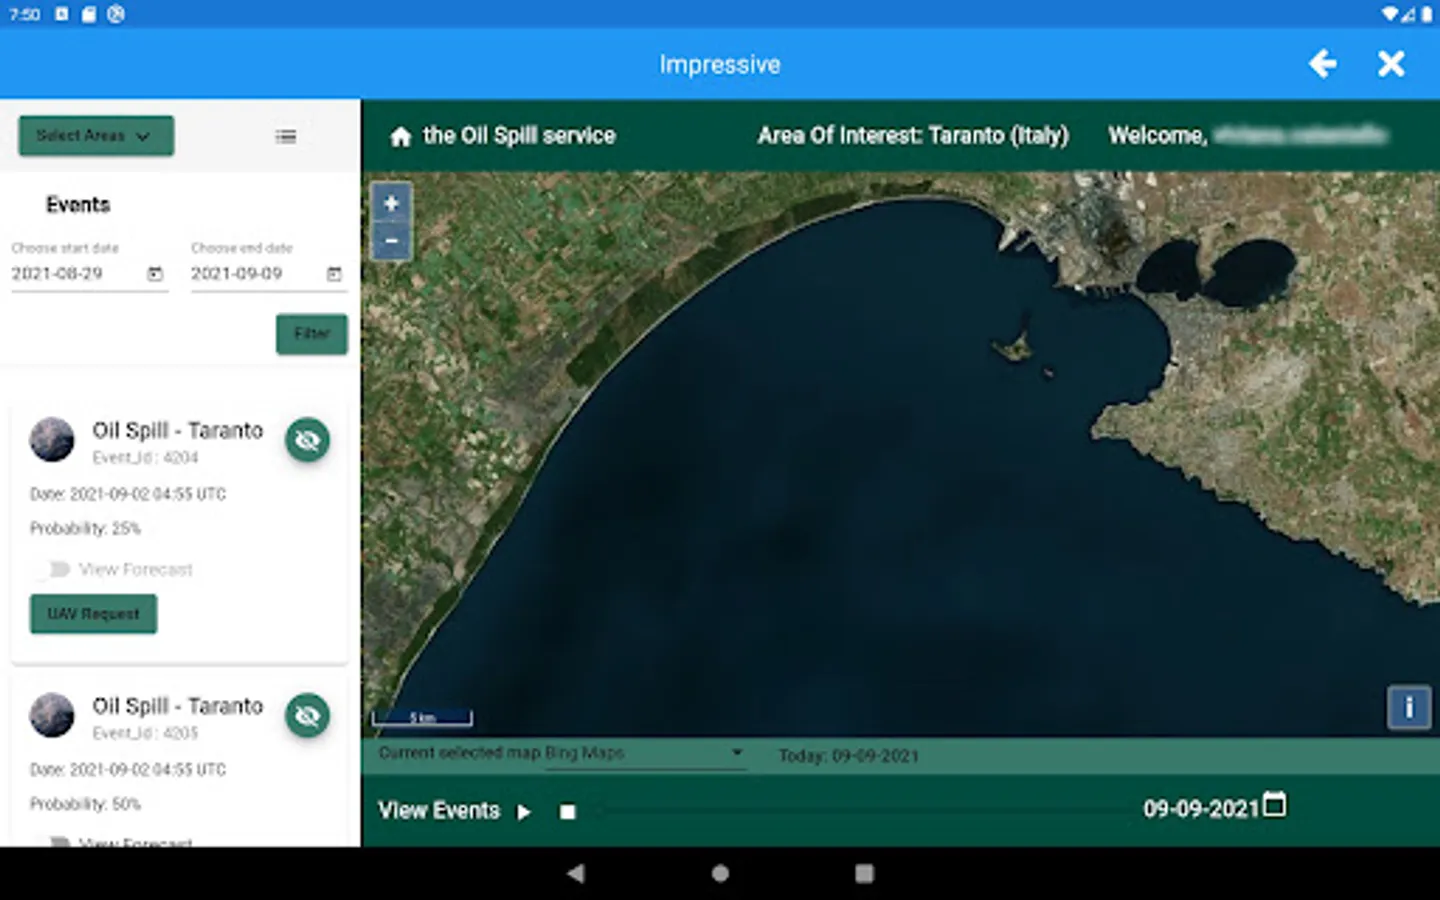1440x900 pixels.
Task: Enable View Forecast for event 4204
Action: pyautogui.click(x=52, y=569)
